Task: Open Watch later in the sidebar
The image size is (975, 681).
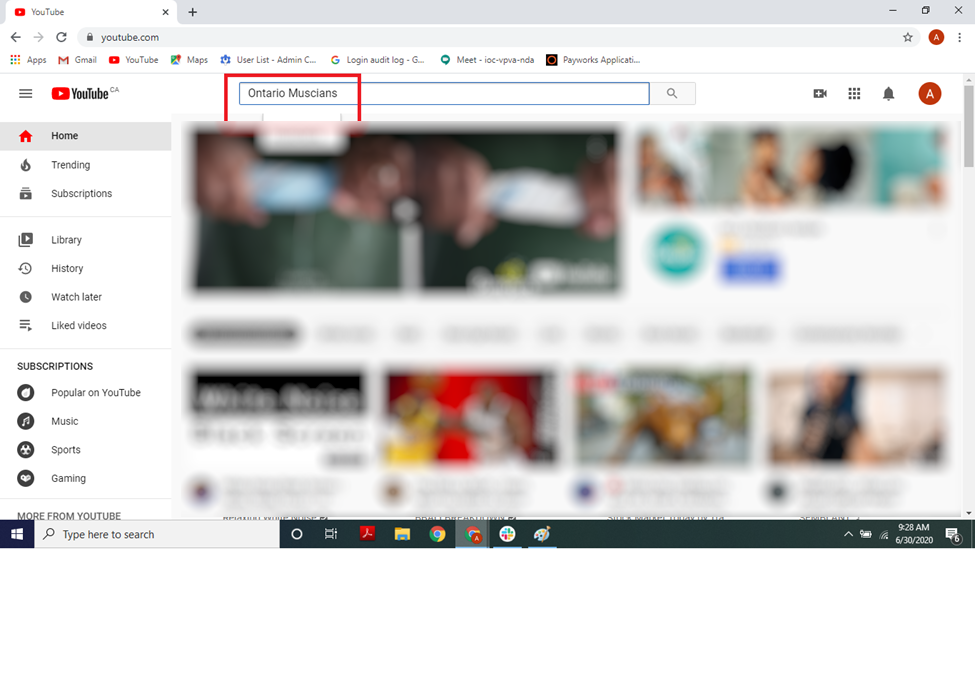Action: pyautogui.click(x=86, y=297)
